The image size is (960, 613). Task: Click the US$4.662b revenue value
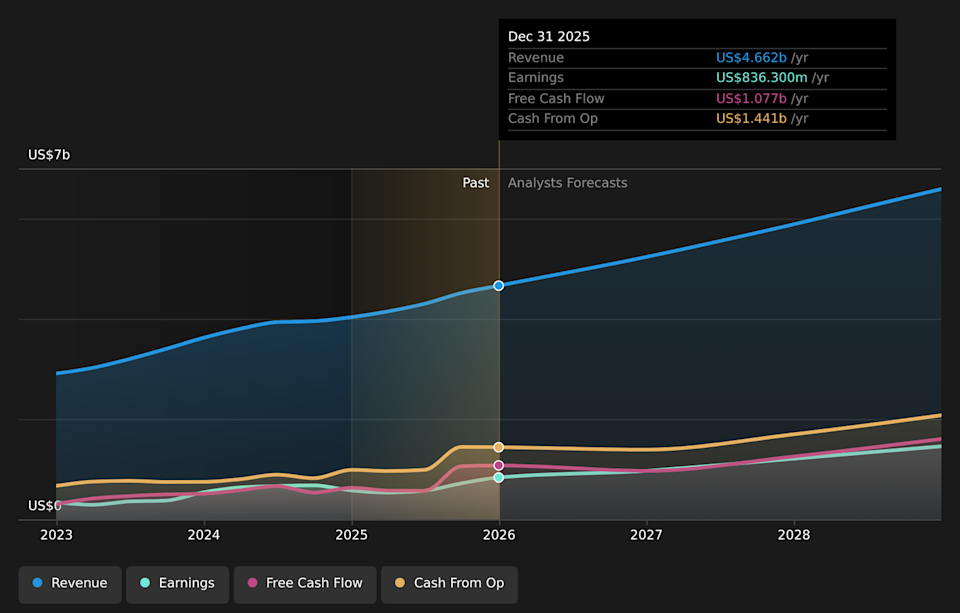(x=751, y=58)
